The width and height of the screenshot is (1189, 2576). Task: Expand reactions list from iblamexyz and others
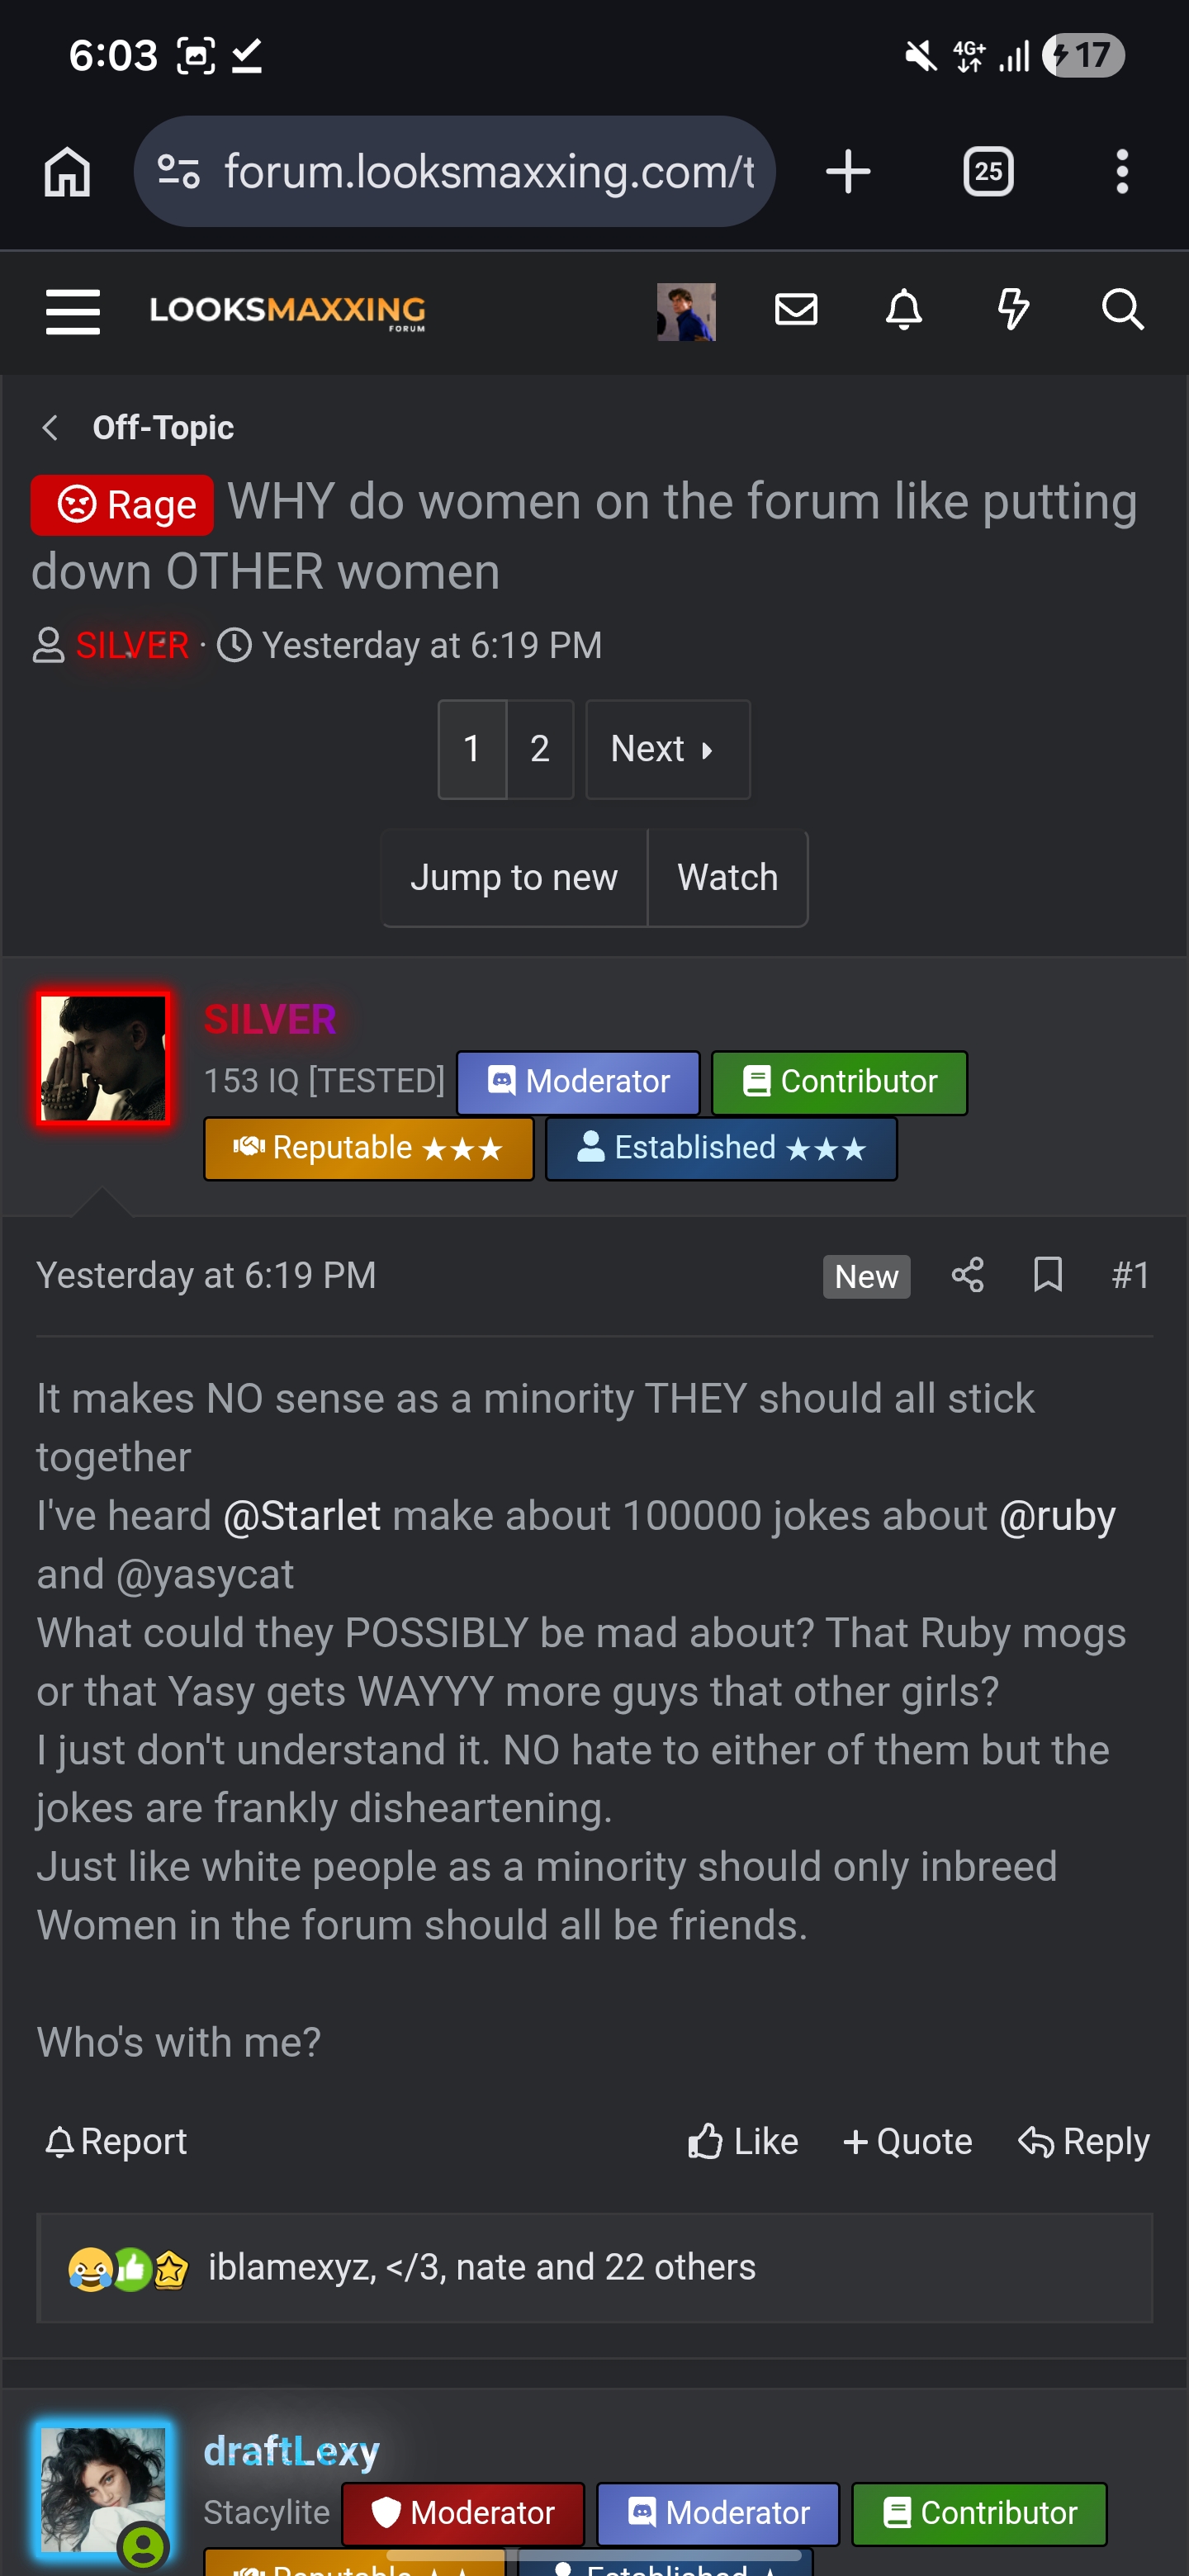tap(481, 2267)
